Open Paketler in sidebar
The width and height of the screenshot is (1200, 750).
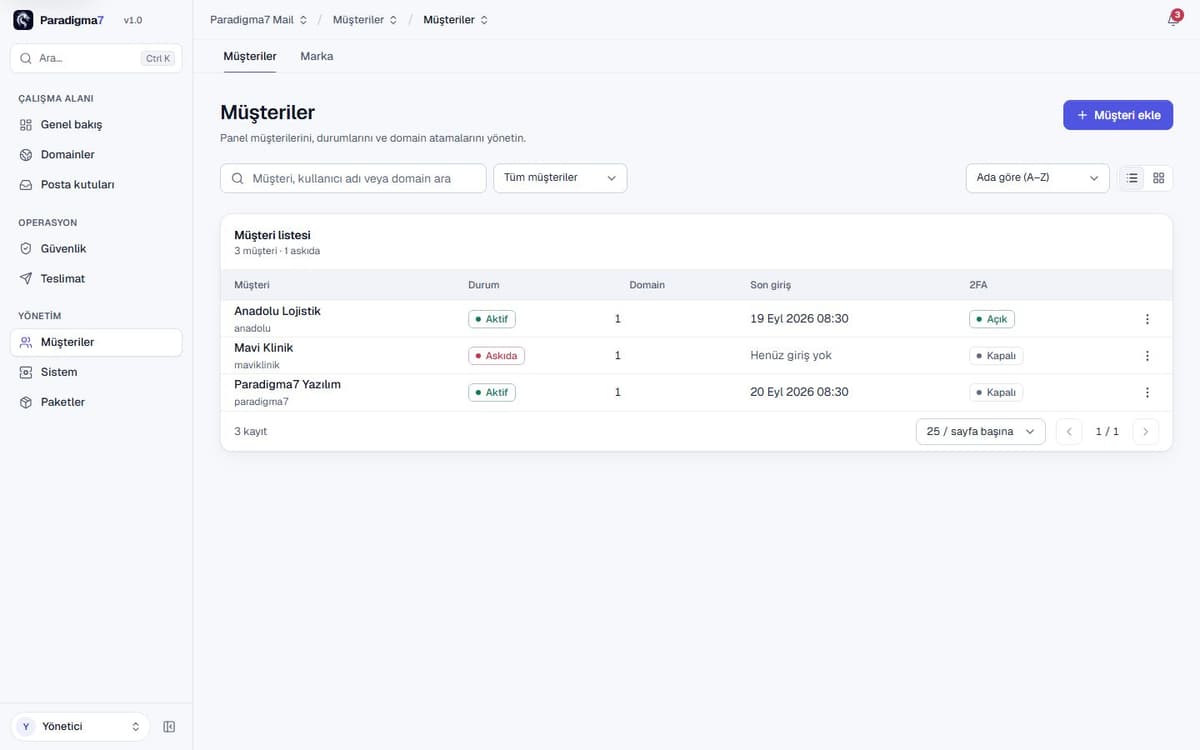[x=96, y=402]
